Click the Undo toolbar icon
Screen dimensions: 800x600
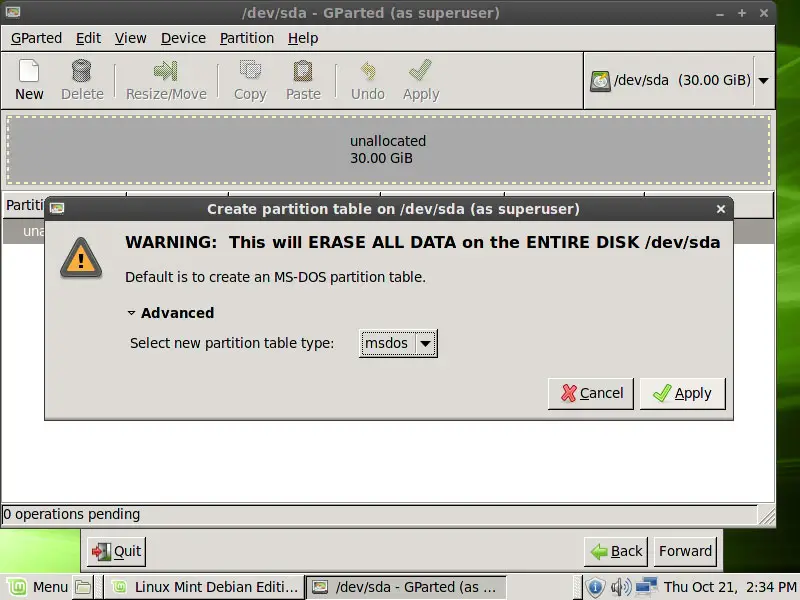(368, 71)
